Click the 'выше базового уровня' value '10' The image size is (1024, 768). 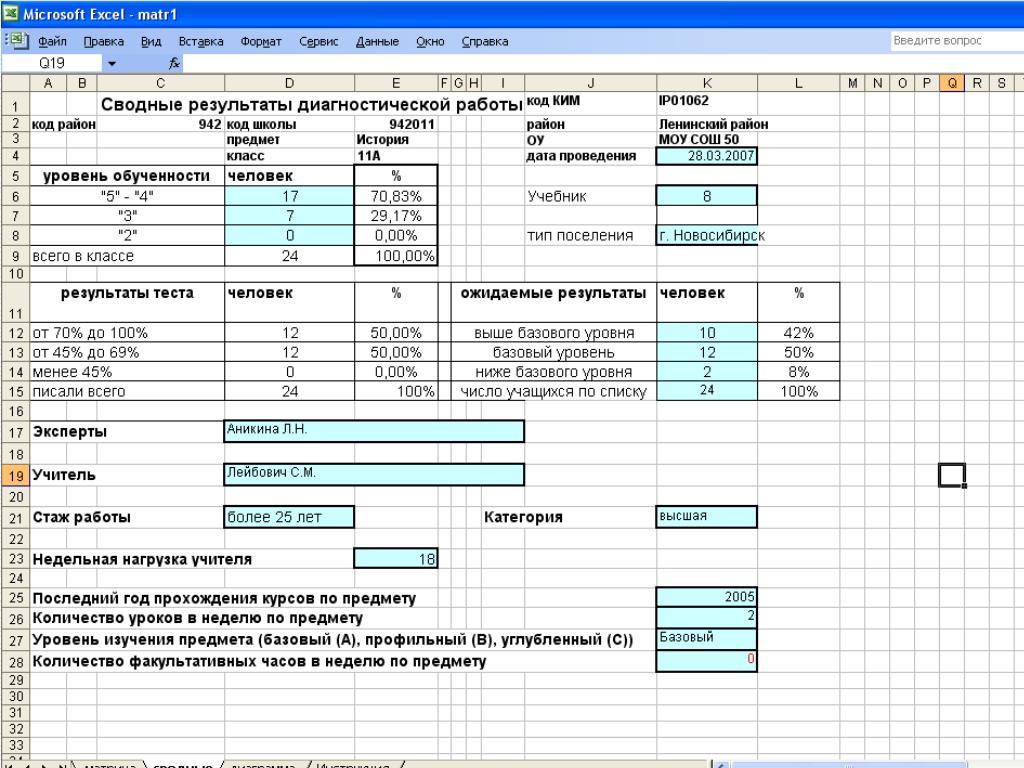coord(707,332)
